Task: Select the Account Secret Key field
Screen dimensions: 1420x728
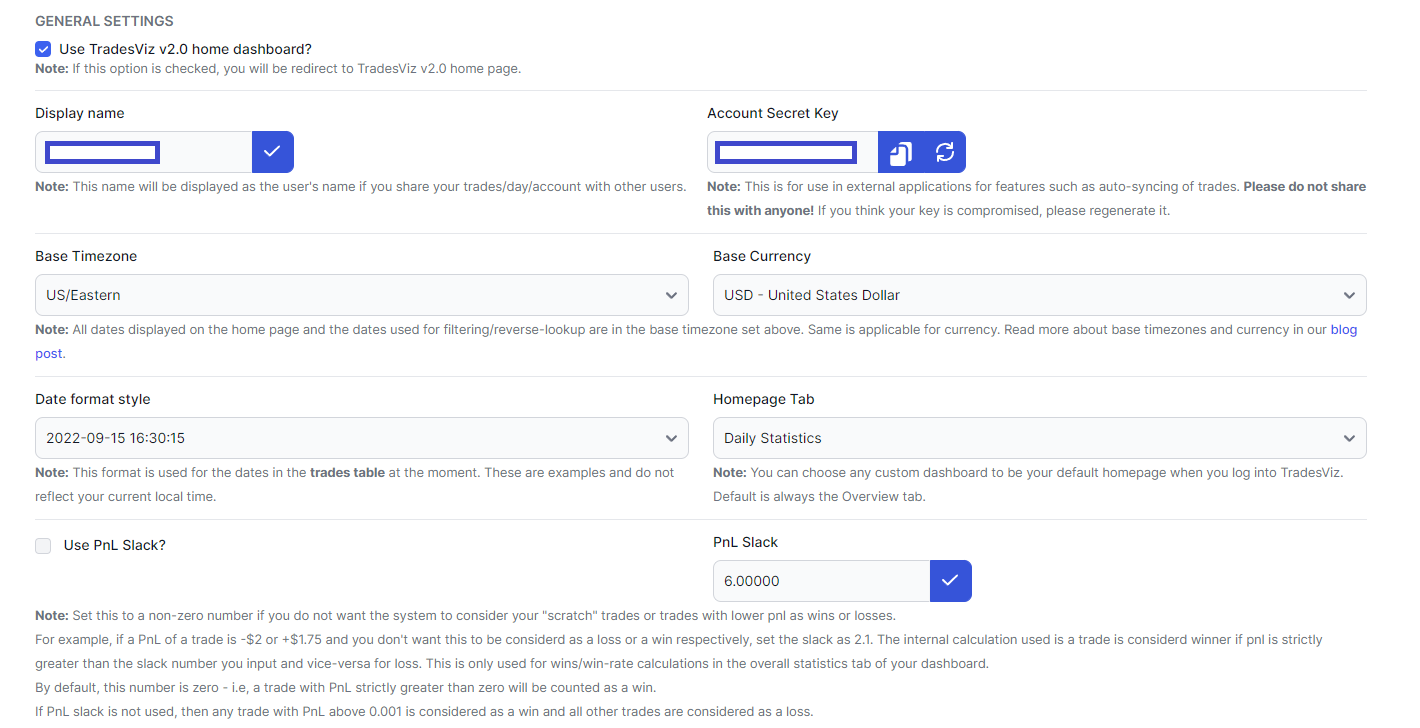Action: tap(792, 152)
